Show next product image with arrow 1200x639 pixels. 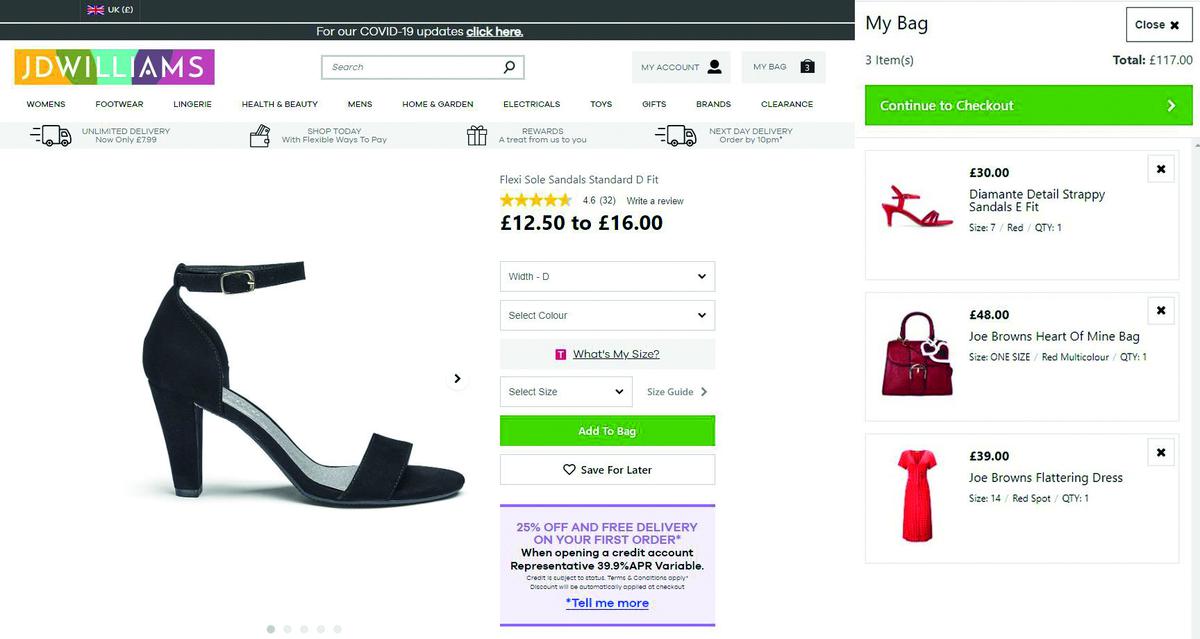pos(457,379)
